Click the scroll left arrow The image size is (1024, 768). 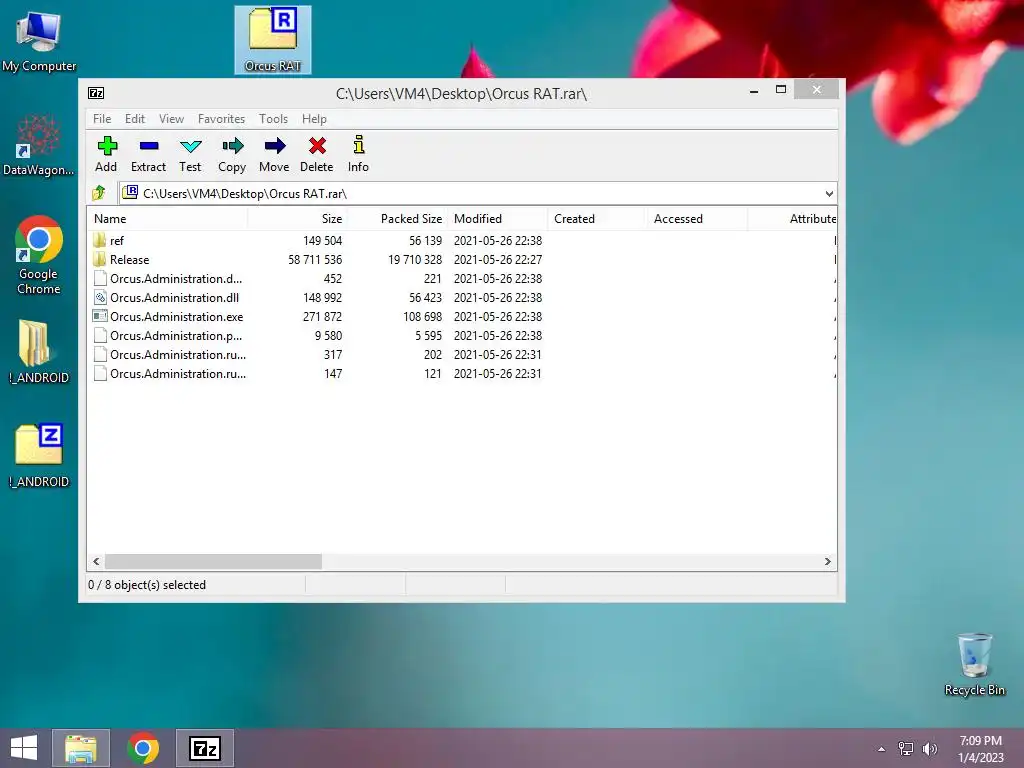pyautogui.click(x=97, y=562)
